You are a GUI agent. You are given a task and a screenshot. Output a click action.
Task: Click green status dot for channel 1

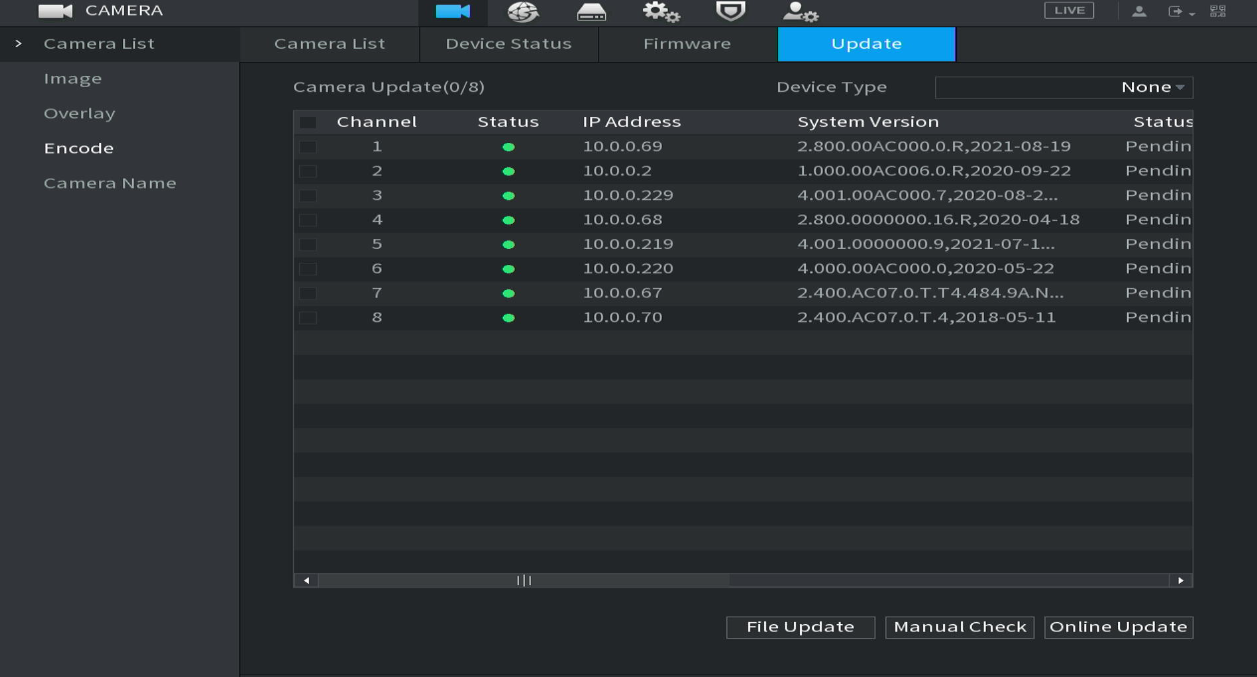pos(508,147)
